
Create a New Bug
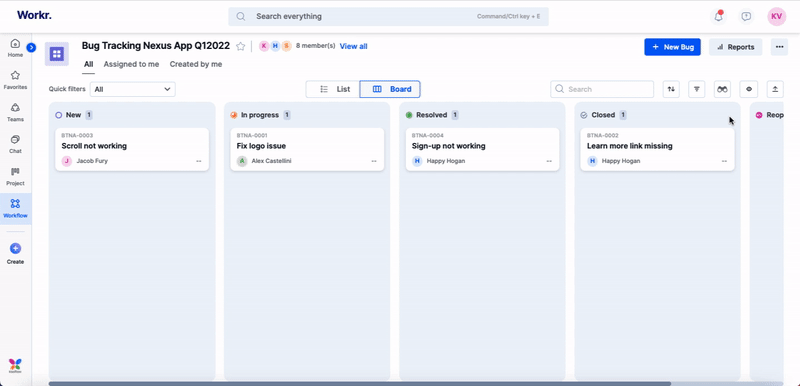(672, 47)
